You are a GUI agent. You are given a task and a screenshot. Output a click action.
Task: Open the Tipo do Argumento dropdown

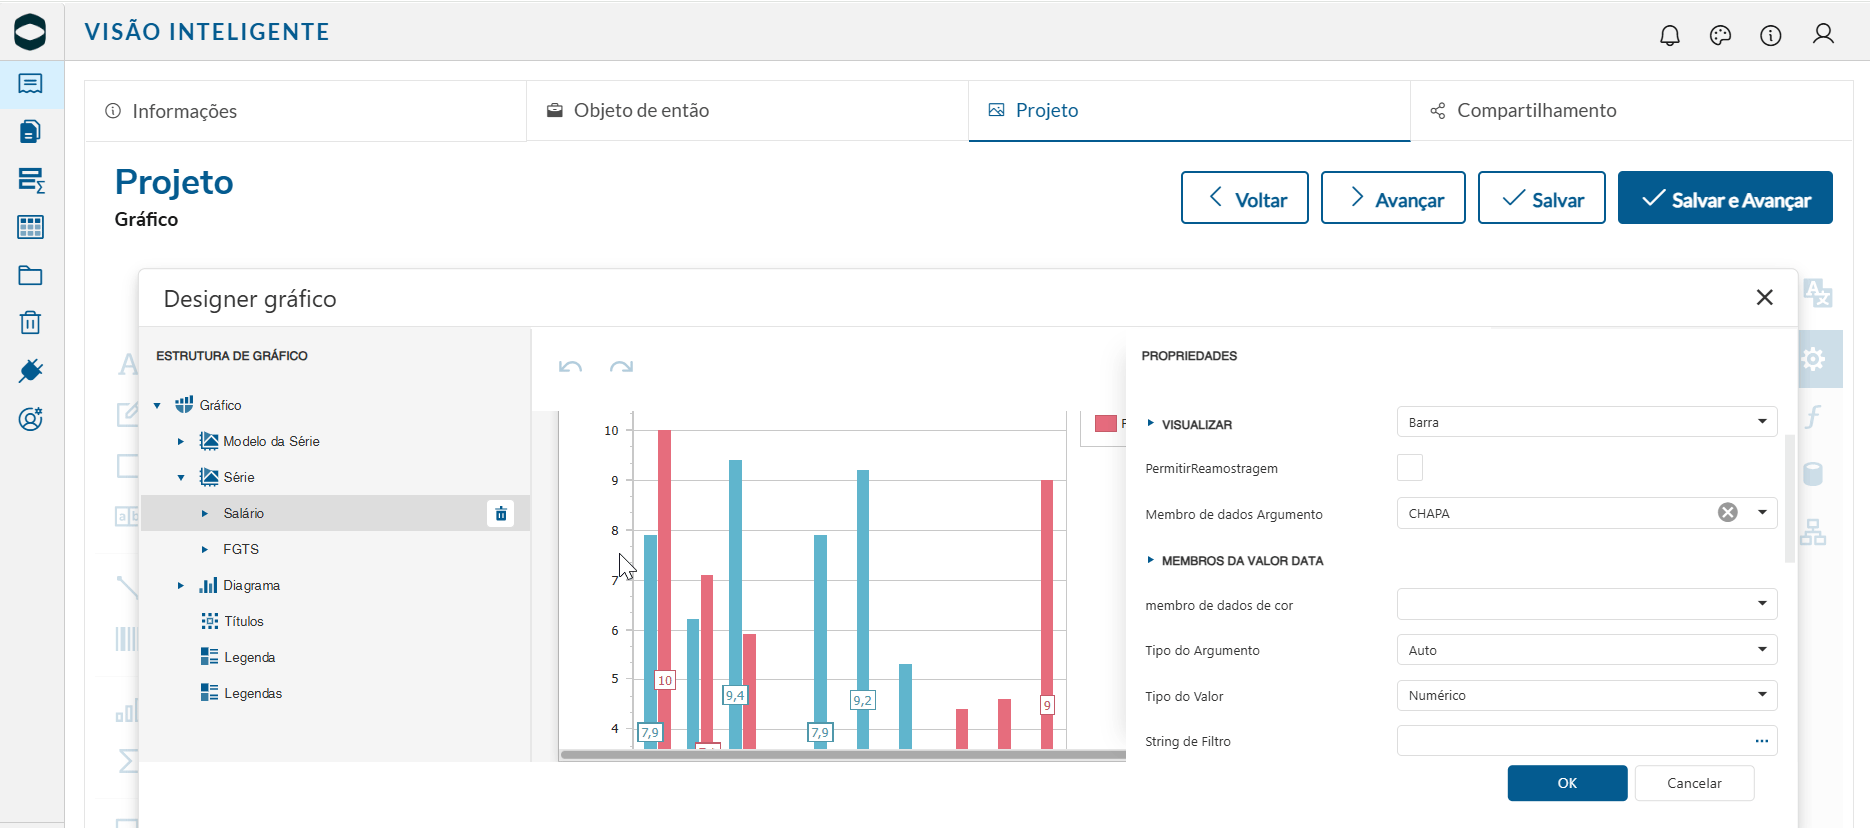pos(1586,650)
